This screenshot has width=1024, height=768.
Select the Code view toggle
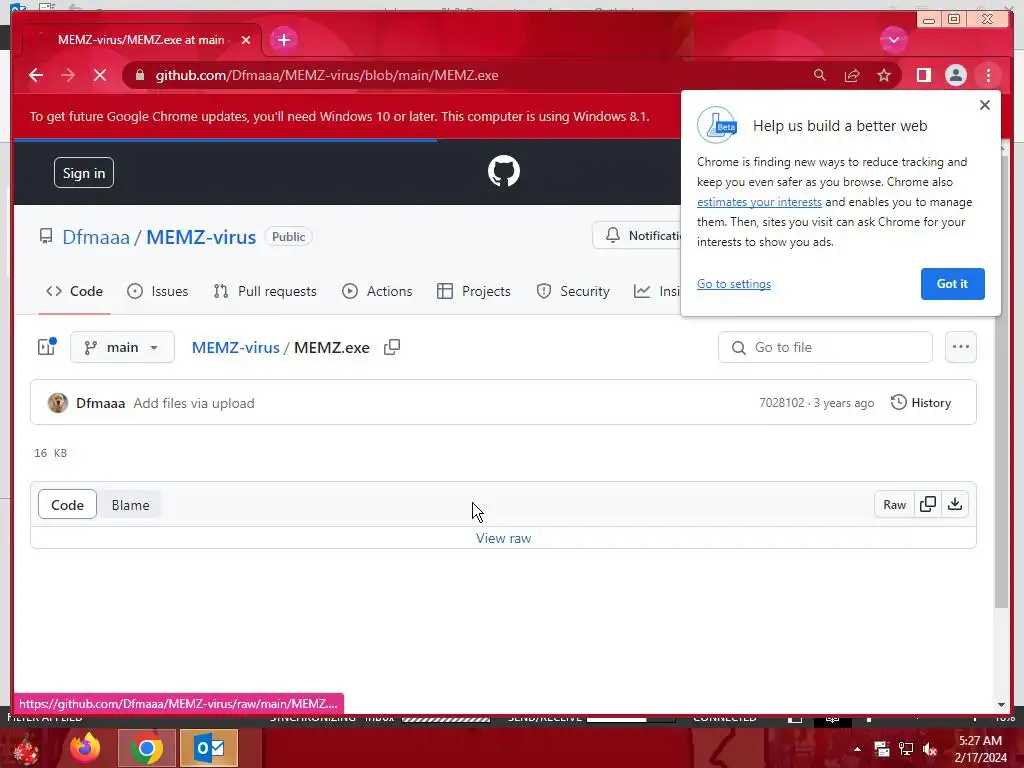(67, 505)
